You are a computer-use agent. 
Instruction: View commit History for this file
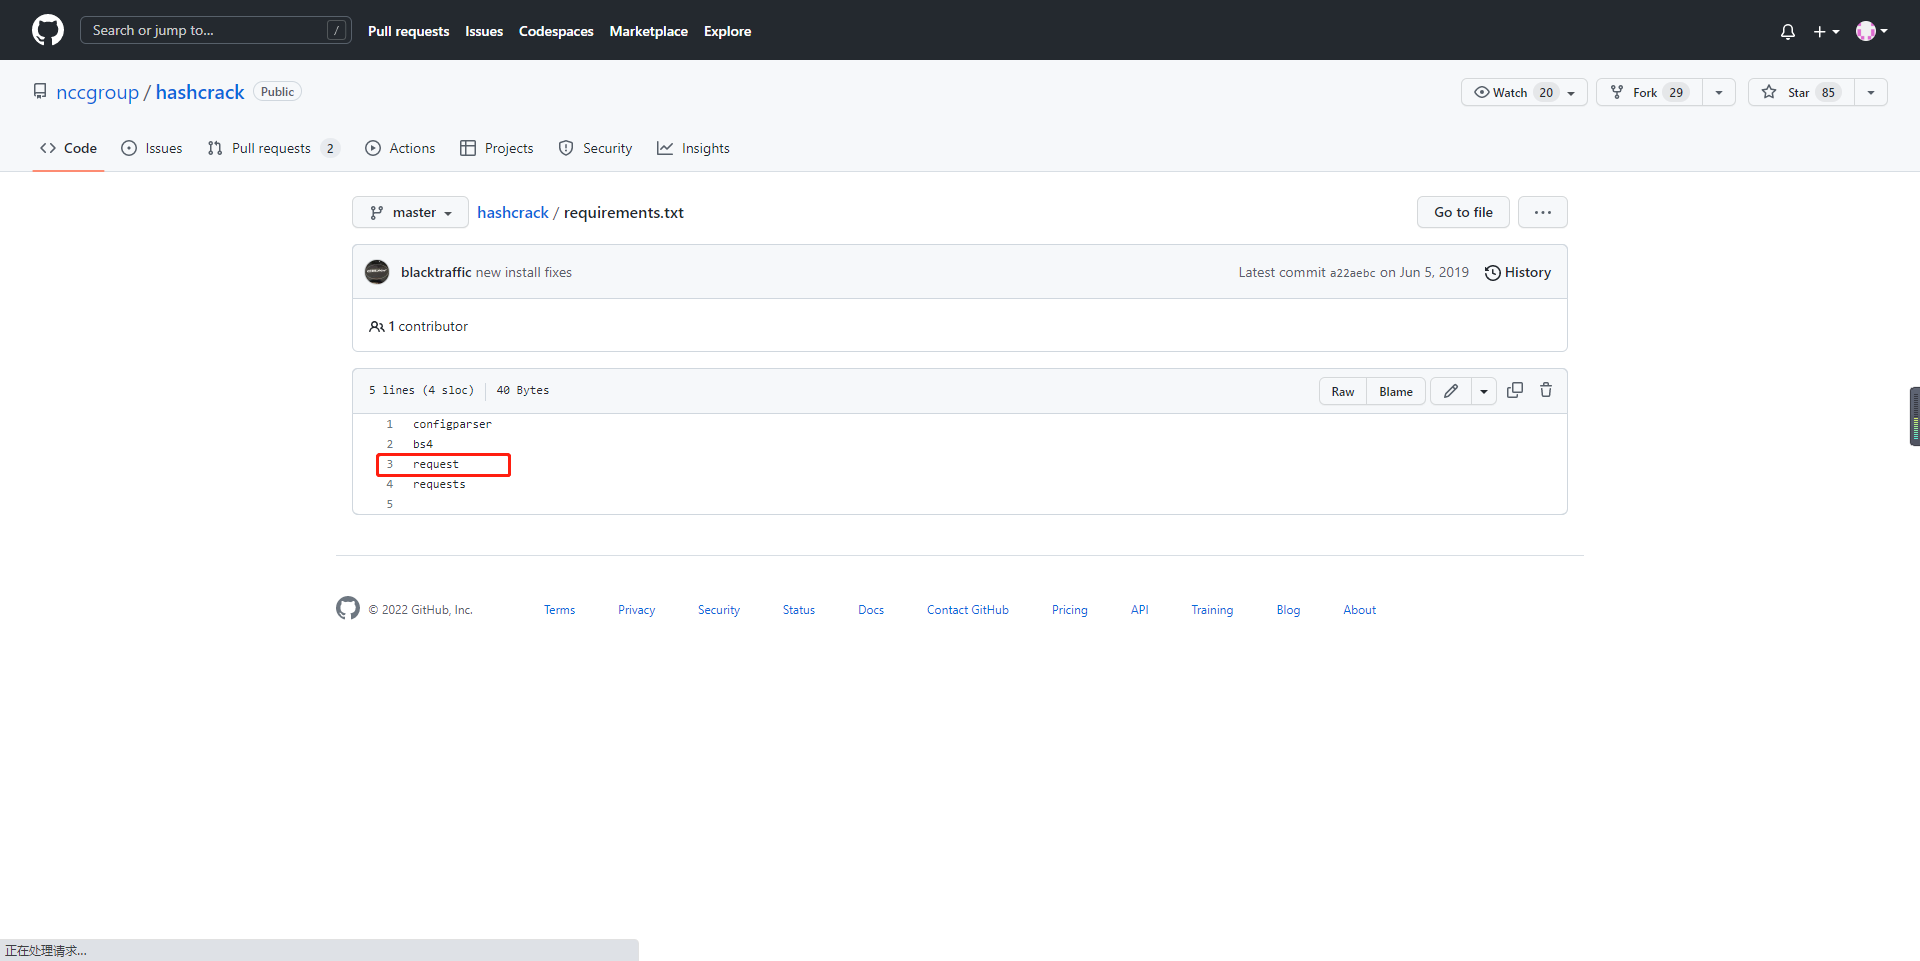(1517, 272)
